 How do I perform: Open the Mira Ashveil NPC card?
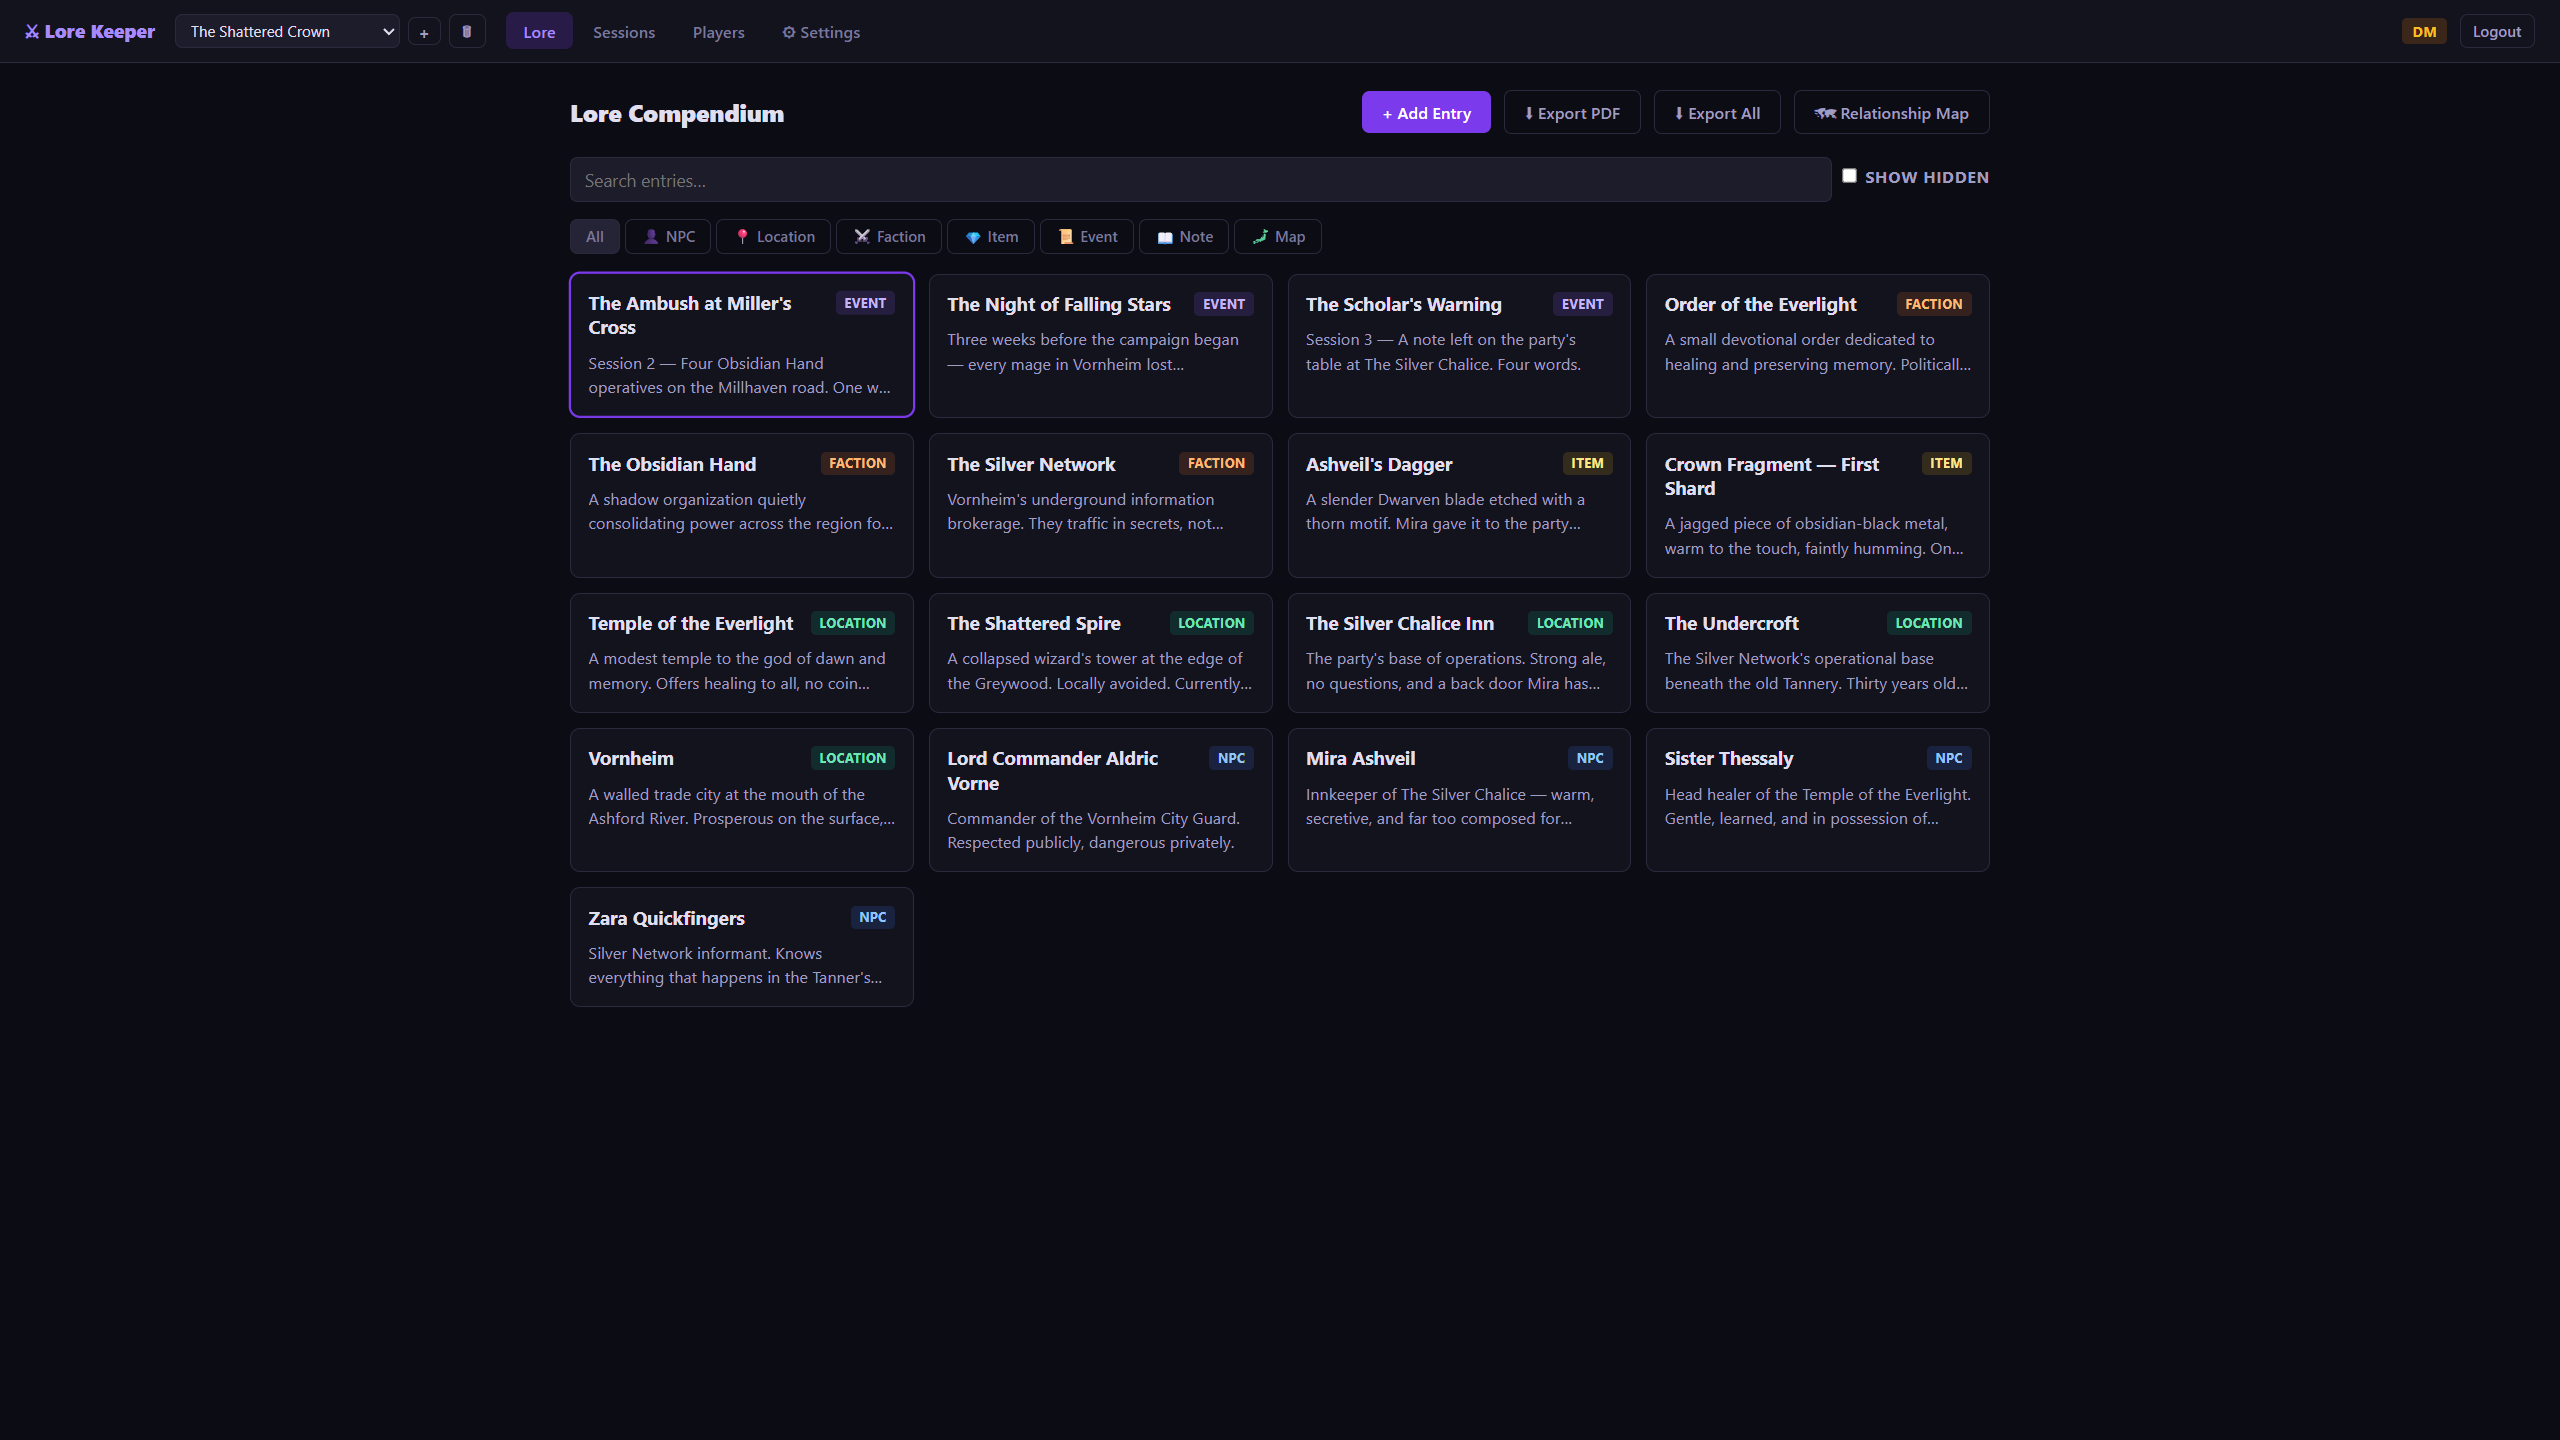pyautogui.click(x=1458, y=800)
